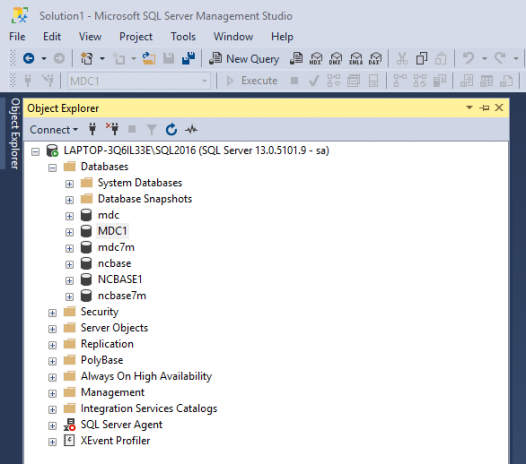526x464 pixels.
Task: Refresh the Object Explorer tree
Action: pyautogui.click(x=171, y=130)
